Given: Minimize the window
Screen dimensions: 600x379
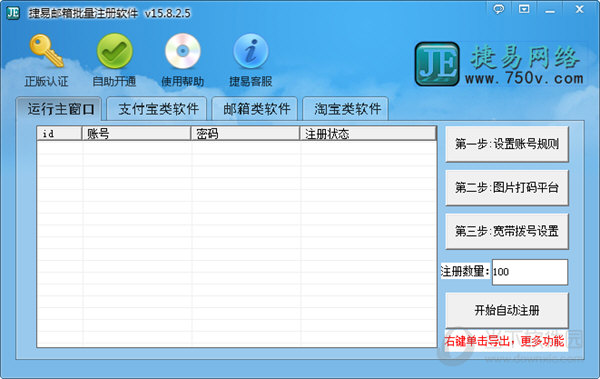Looking at the screenshot, I should coord(550,10).
